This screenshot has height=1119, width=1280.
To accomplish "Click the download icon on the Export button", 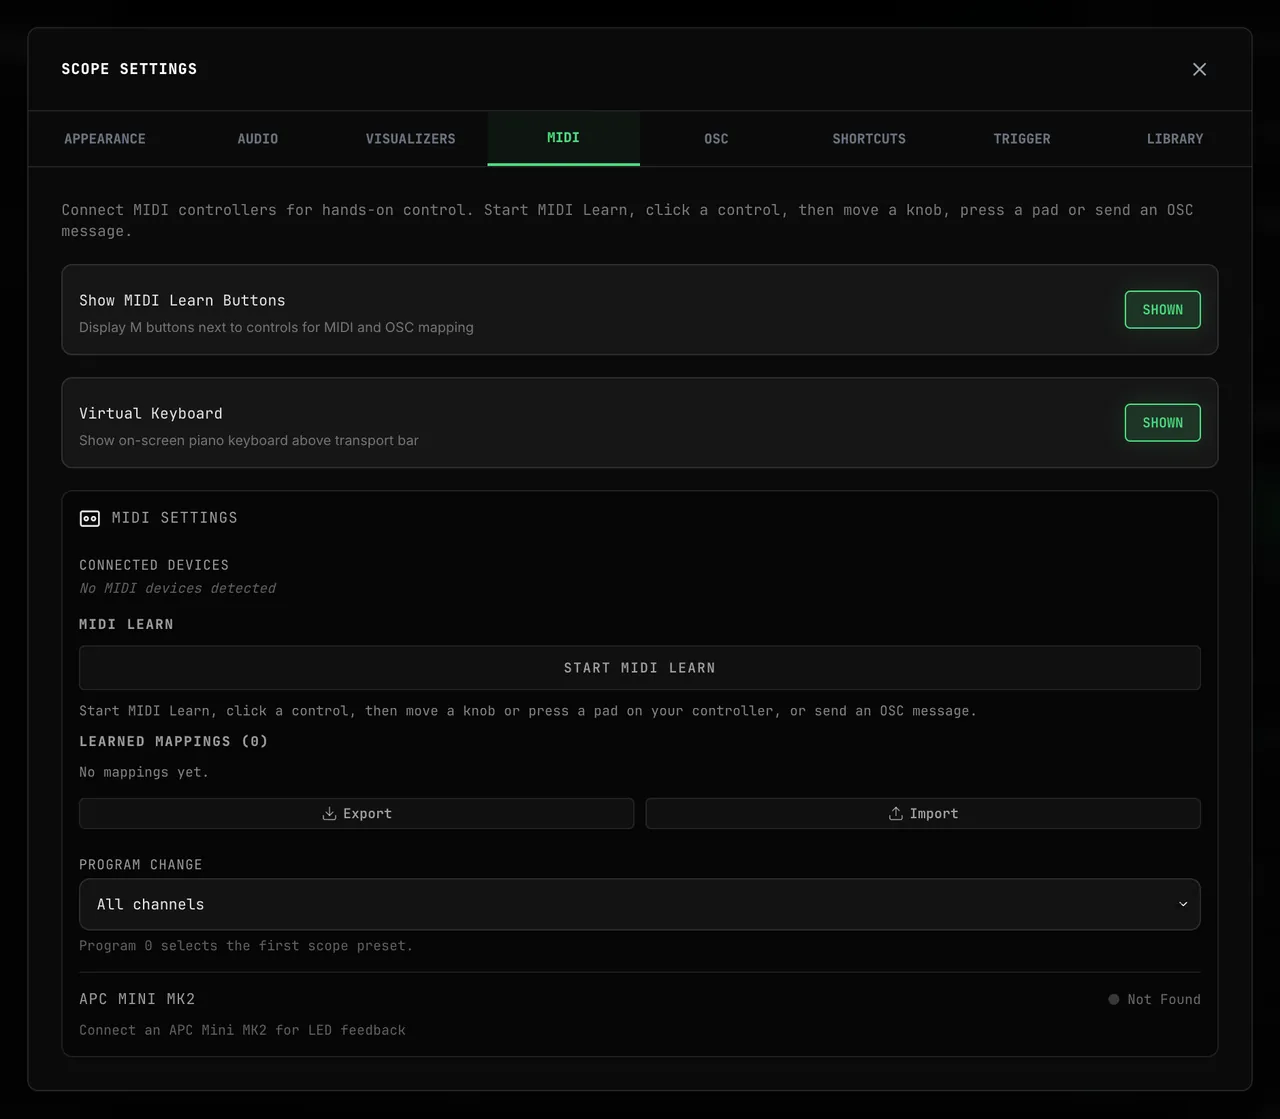I will [329, 814].
